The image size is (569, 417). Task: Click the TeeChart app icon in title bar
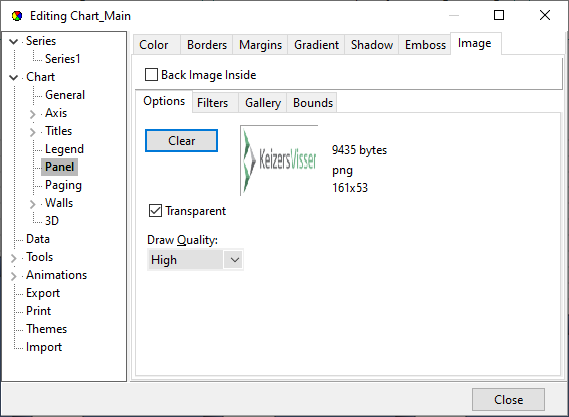pos(17,16)
